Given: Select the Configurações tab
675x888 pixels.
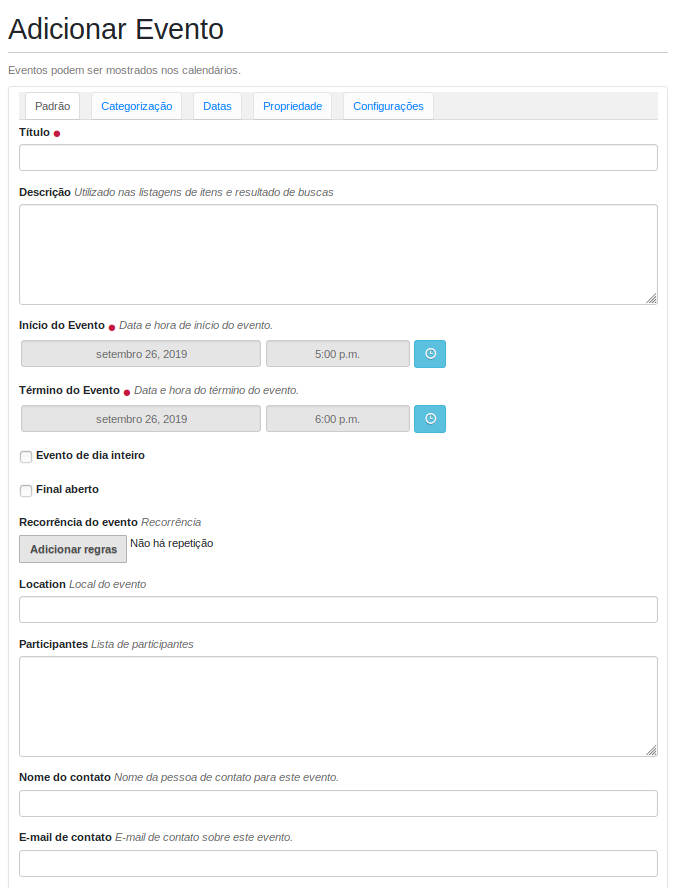Looking at the screenshot, I should (x=388, y=106).
